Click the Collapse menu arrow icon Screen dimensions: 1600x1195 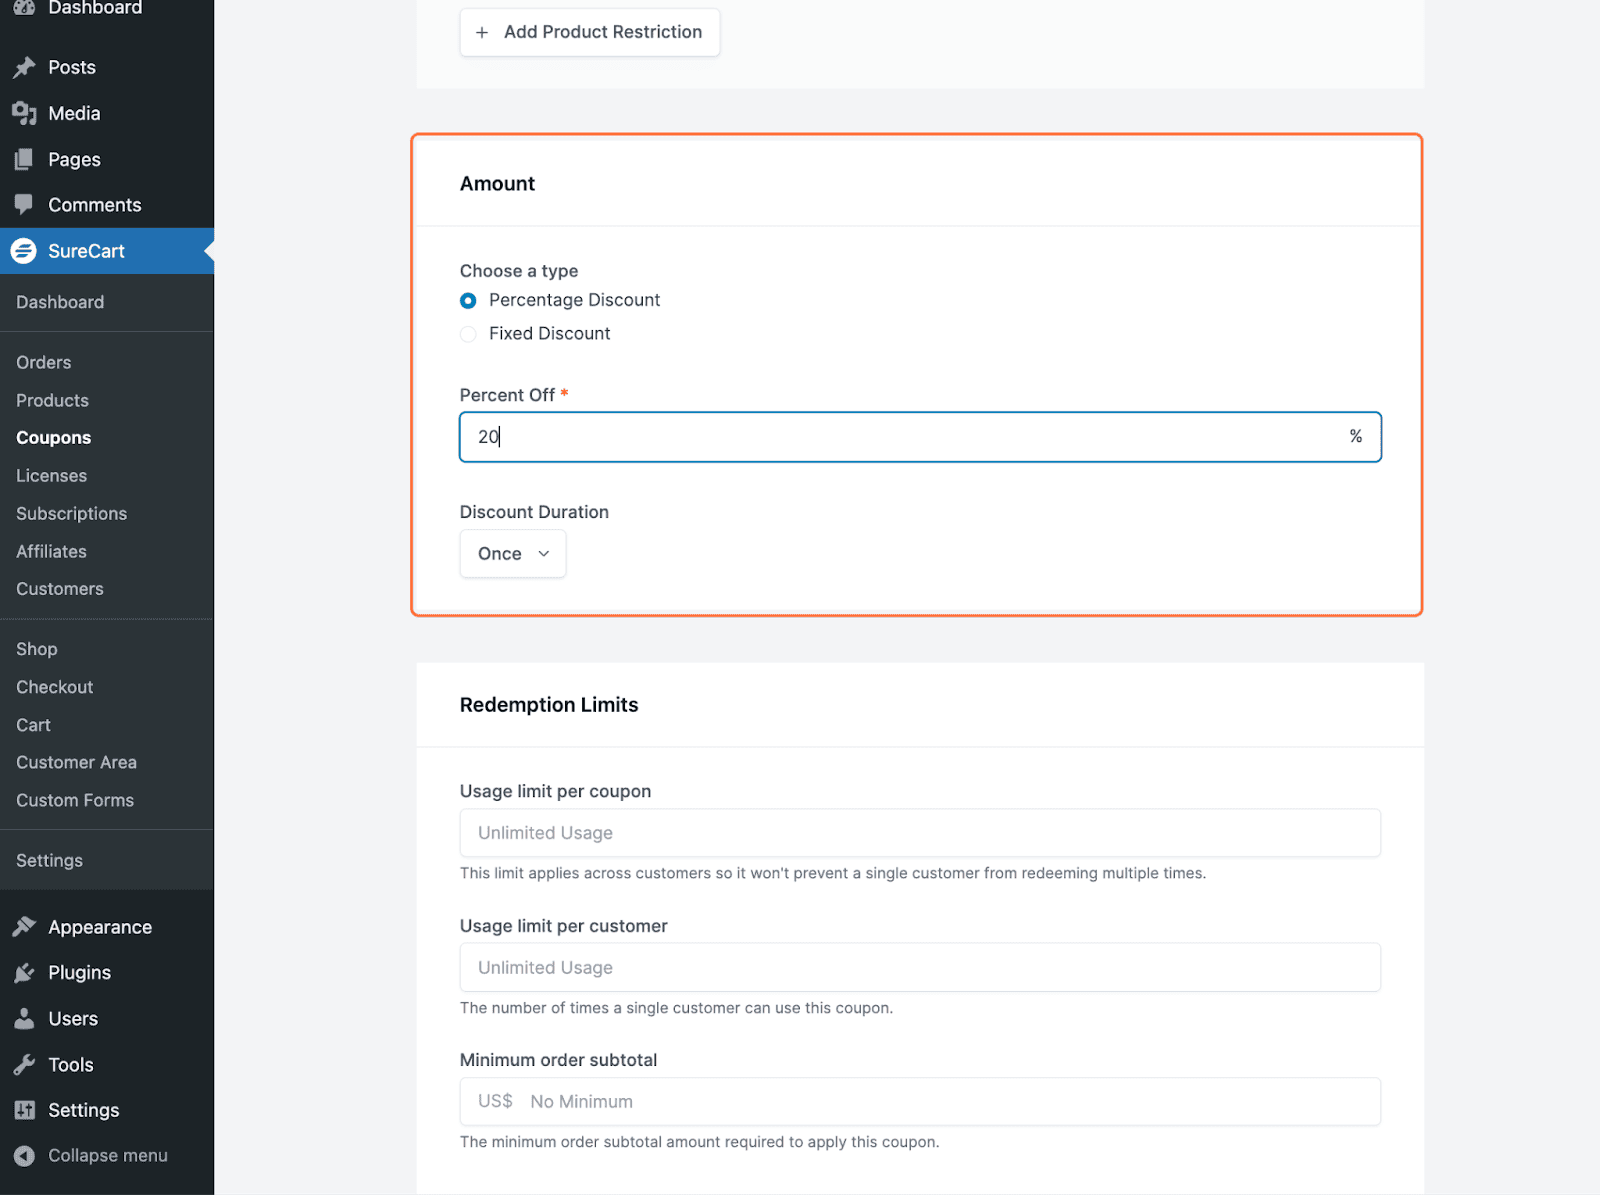coord(24,1156)
